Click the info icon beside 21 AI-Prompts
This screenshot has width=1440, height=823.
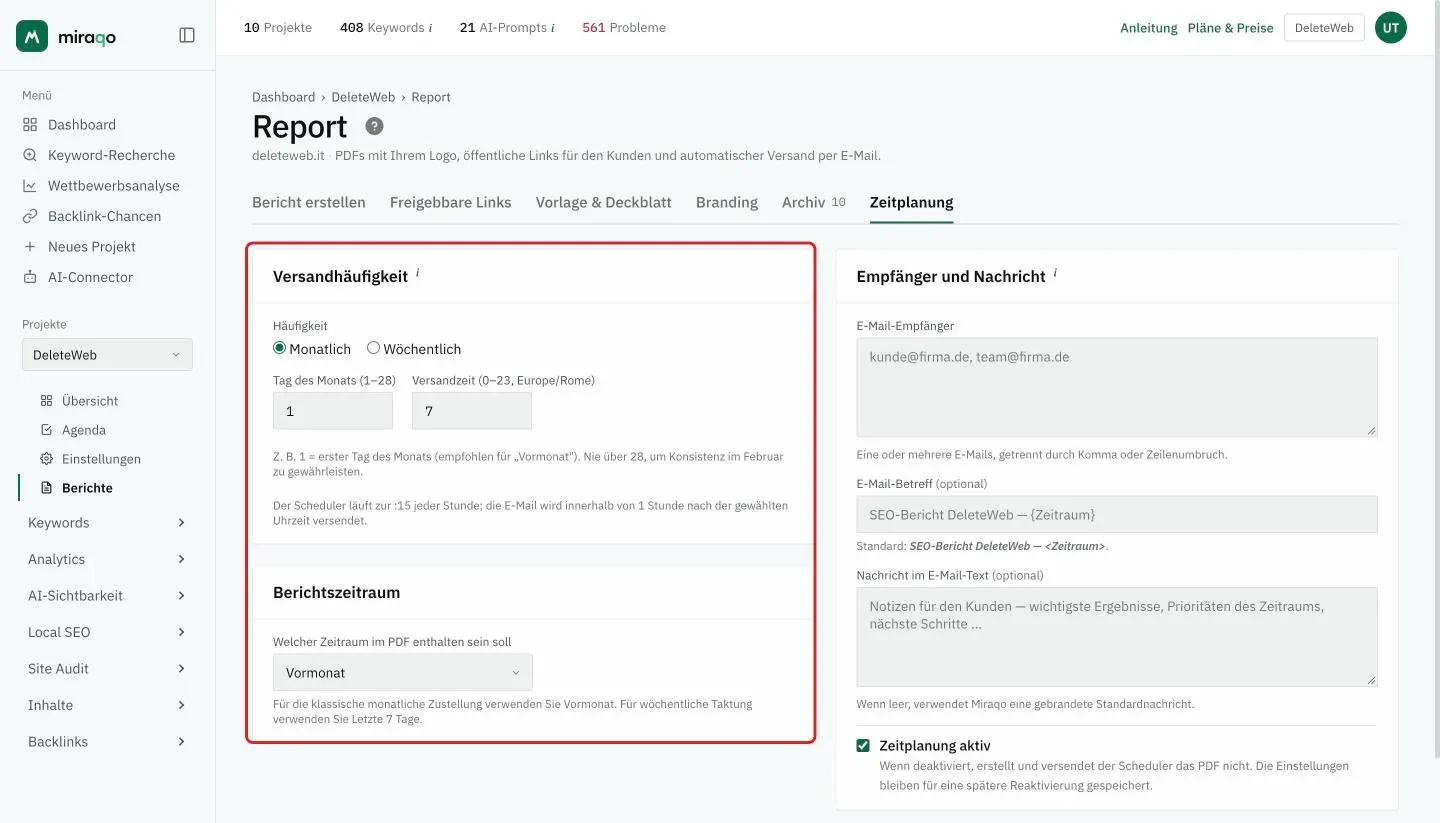pyautogui.click(x=553, y=28)
